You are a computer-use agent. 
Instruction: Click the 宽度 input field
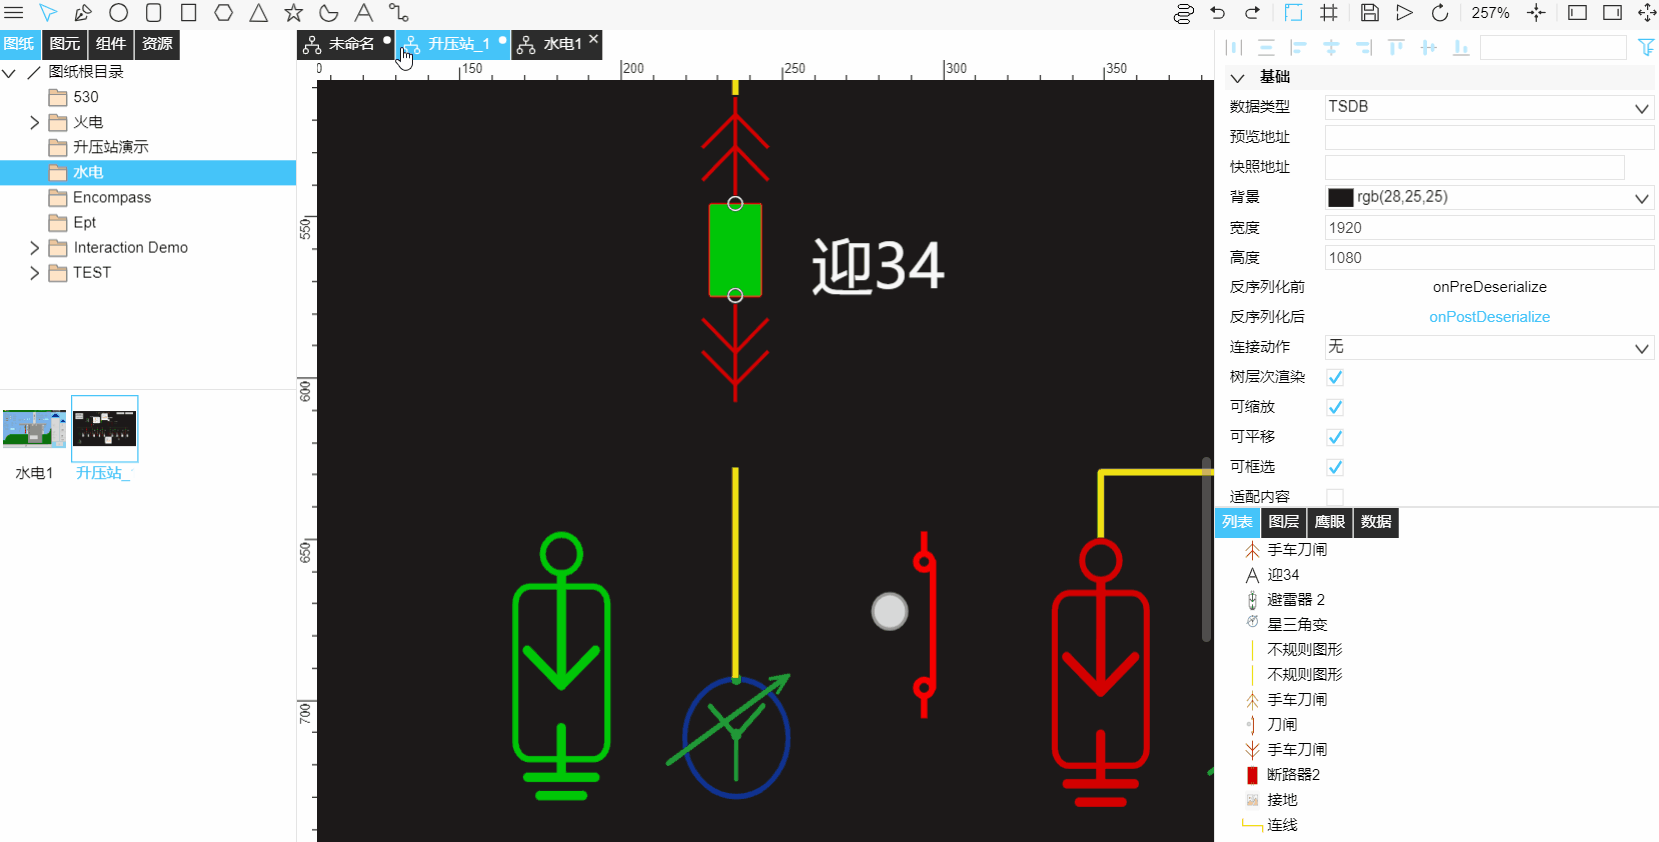[1489, 228]
